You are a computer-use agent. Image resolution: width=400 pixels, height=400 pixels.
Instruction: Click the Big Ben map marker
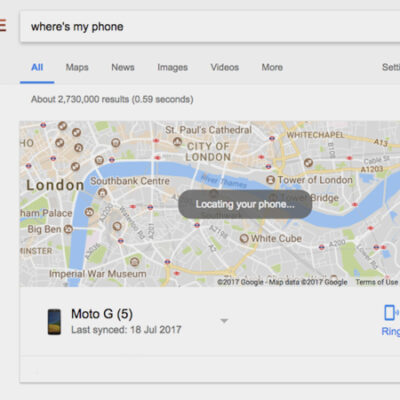tap(68, 229)
